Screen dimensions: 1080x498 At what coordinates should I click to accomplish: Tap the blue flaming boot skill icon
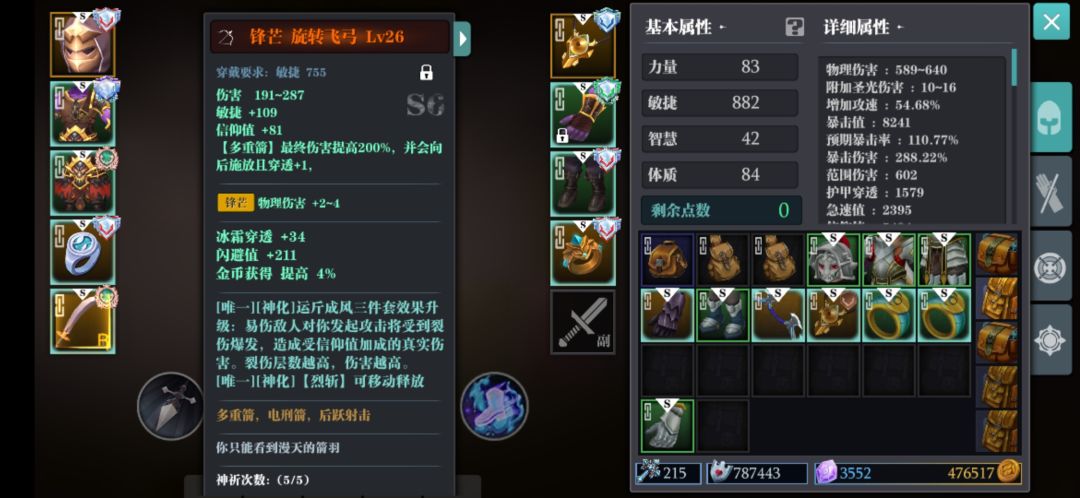point(495,406)
